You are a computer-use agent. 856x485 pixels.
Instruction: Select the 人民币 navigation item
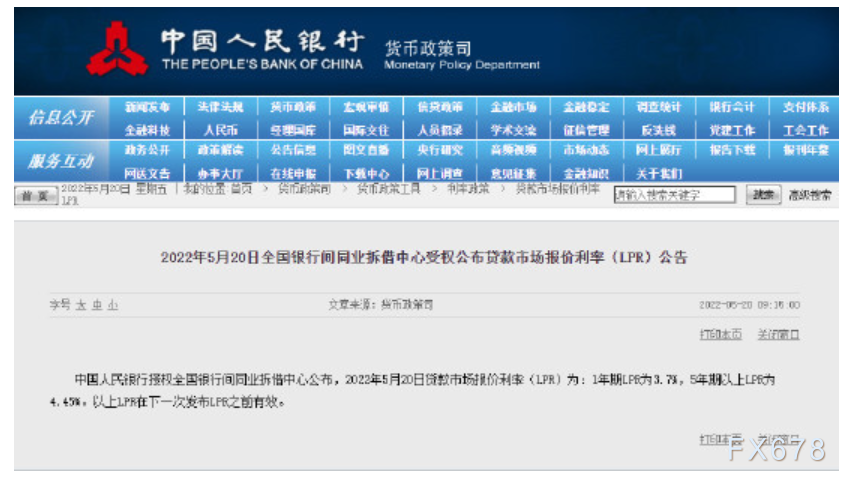221,131
